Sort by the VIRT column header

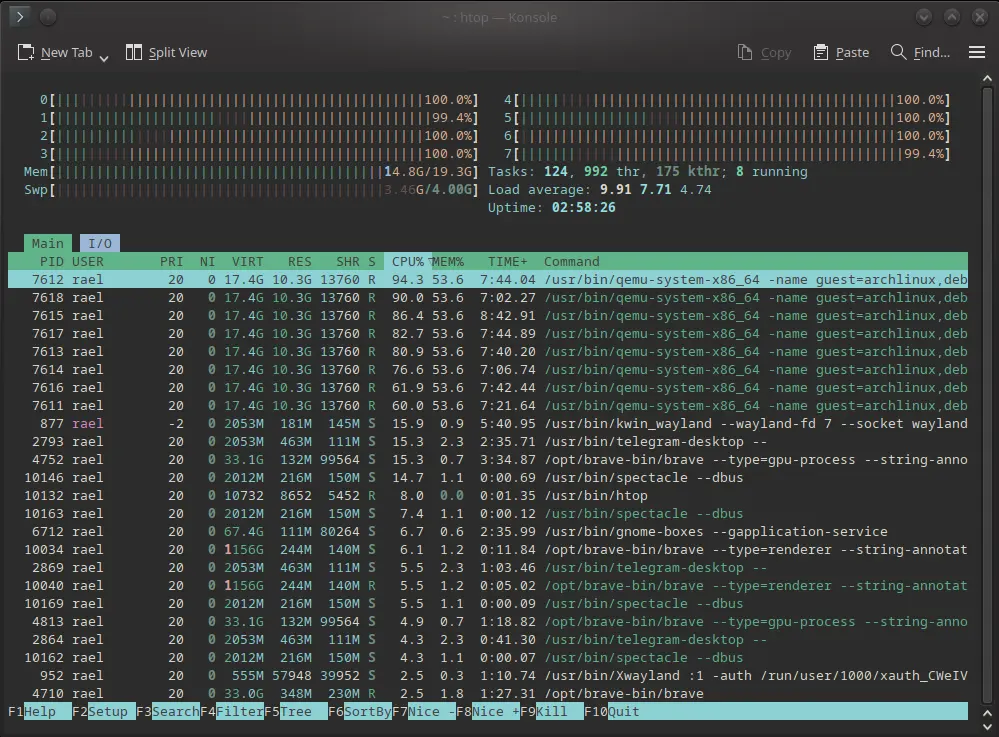tap(248, 261)
